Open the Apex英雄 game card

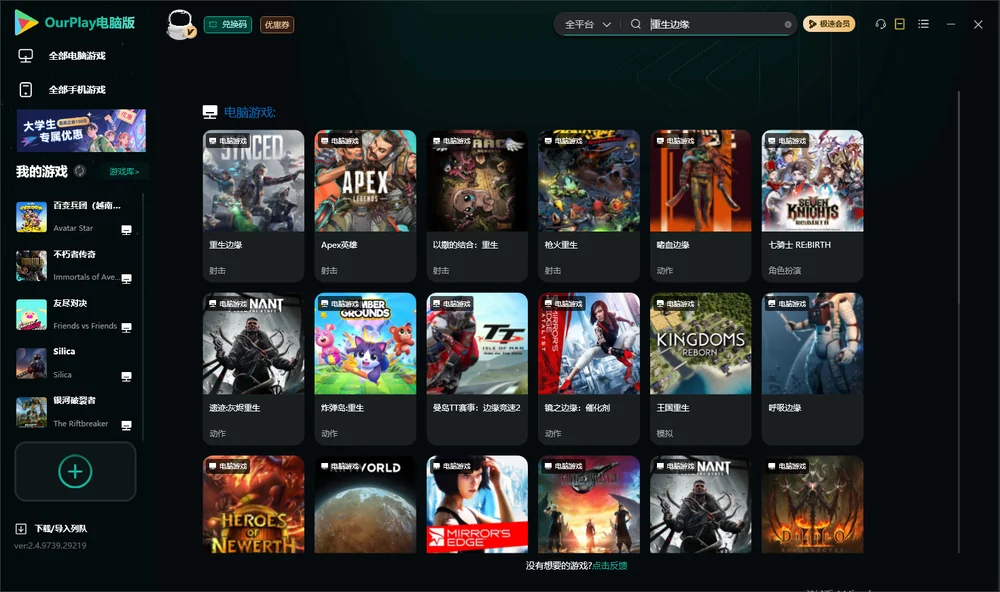coord(365,205)
